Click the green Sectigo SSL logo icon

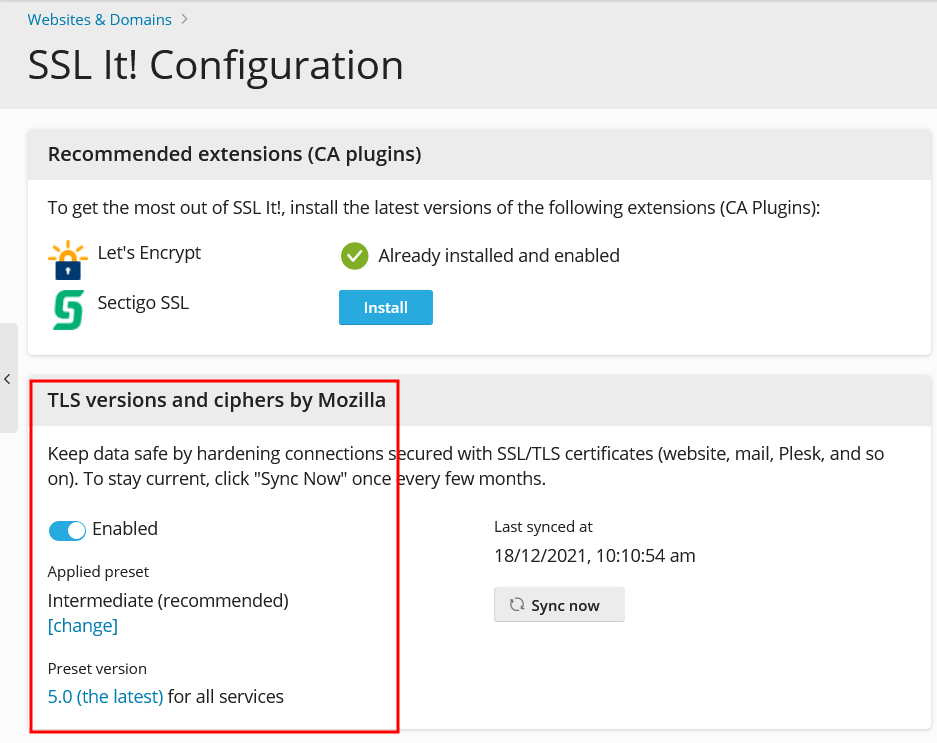point(68,310)
